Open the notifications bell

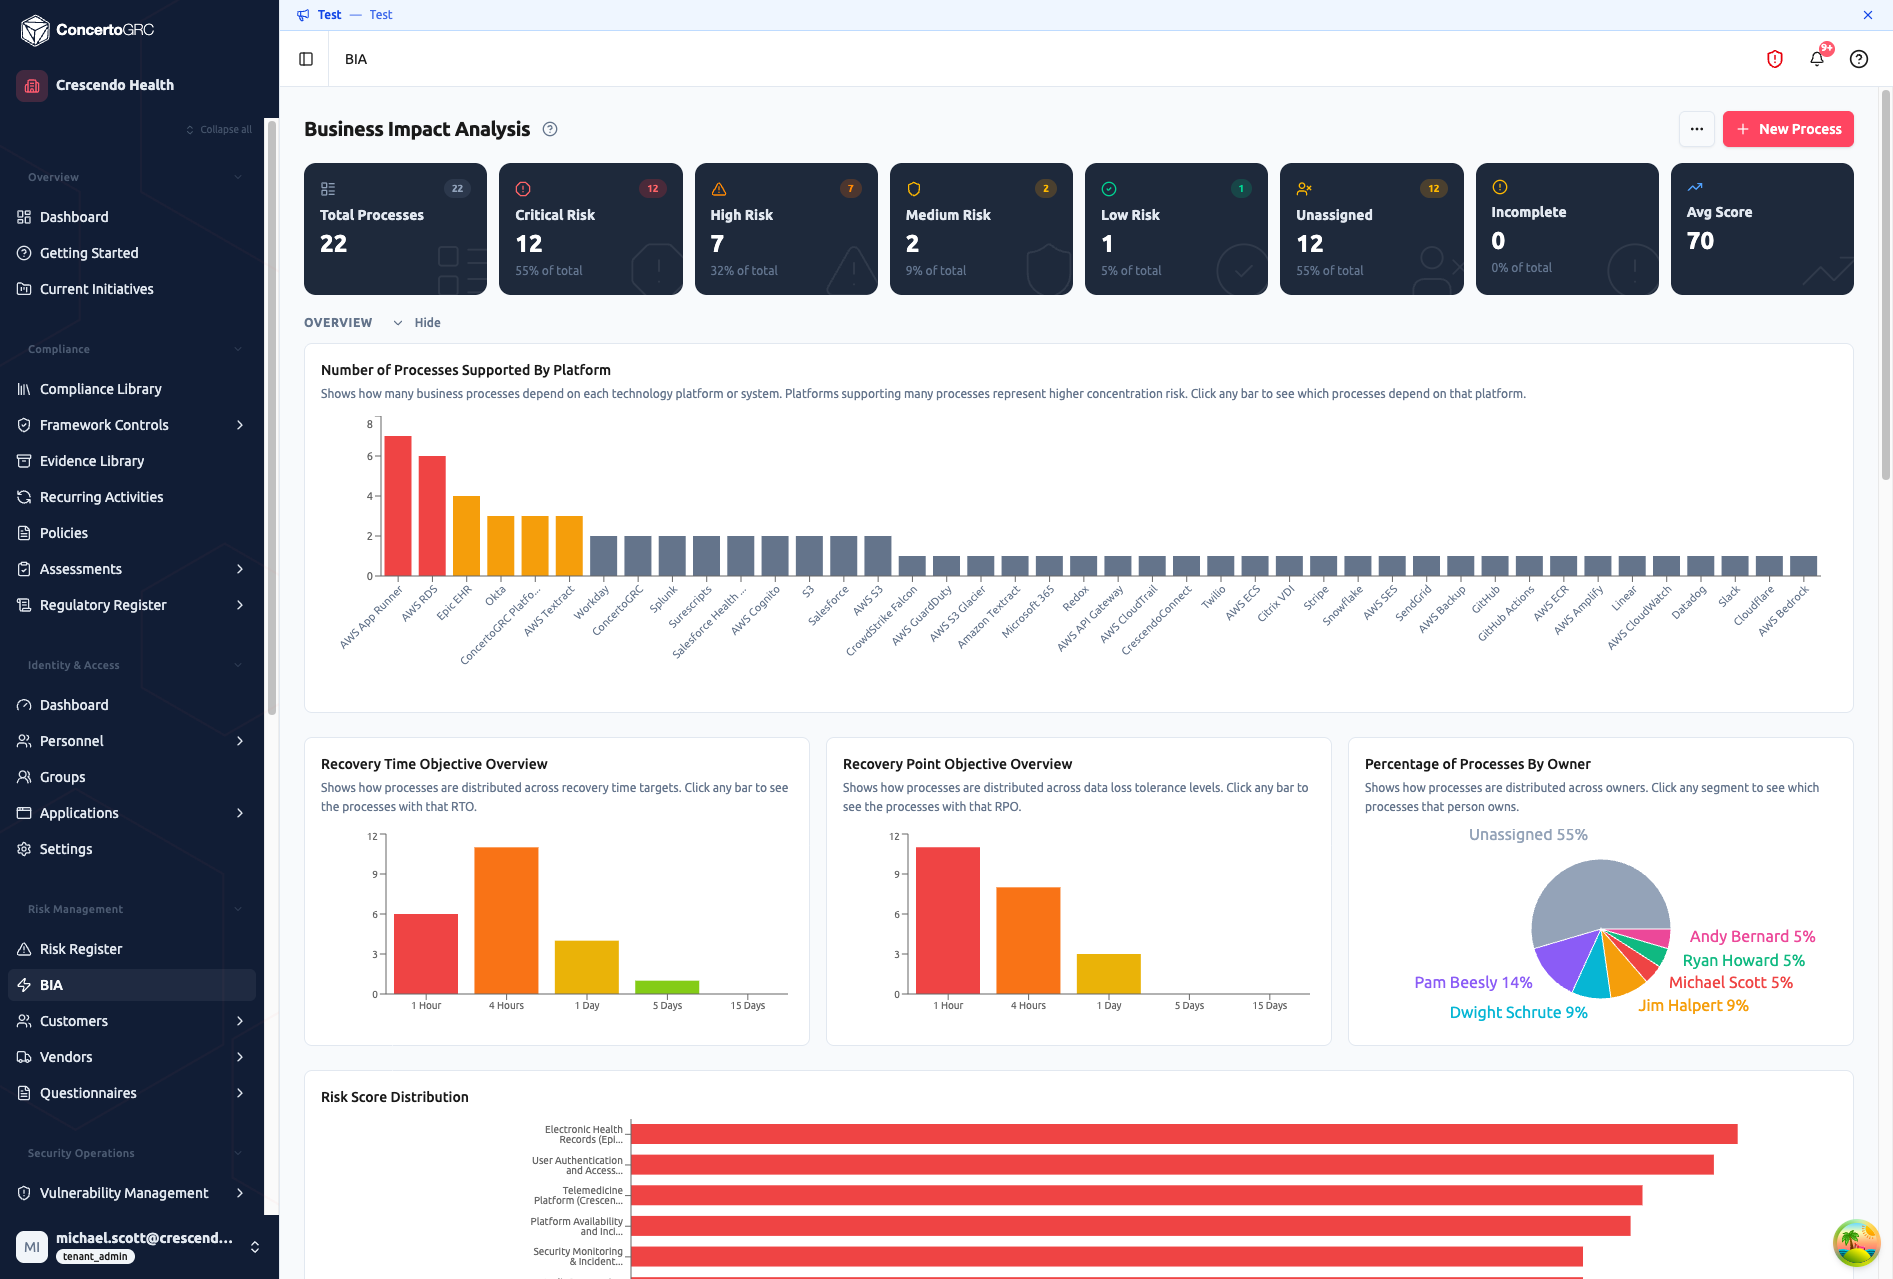coord(1817,59)
